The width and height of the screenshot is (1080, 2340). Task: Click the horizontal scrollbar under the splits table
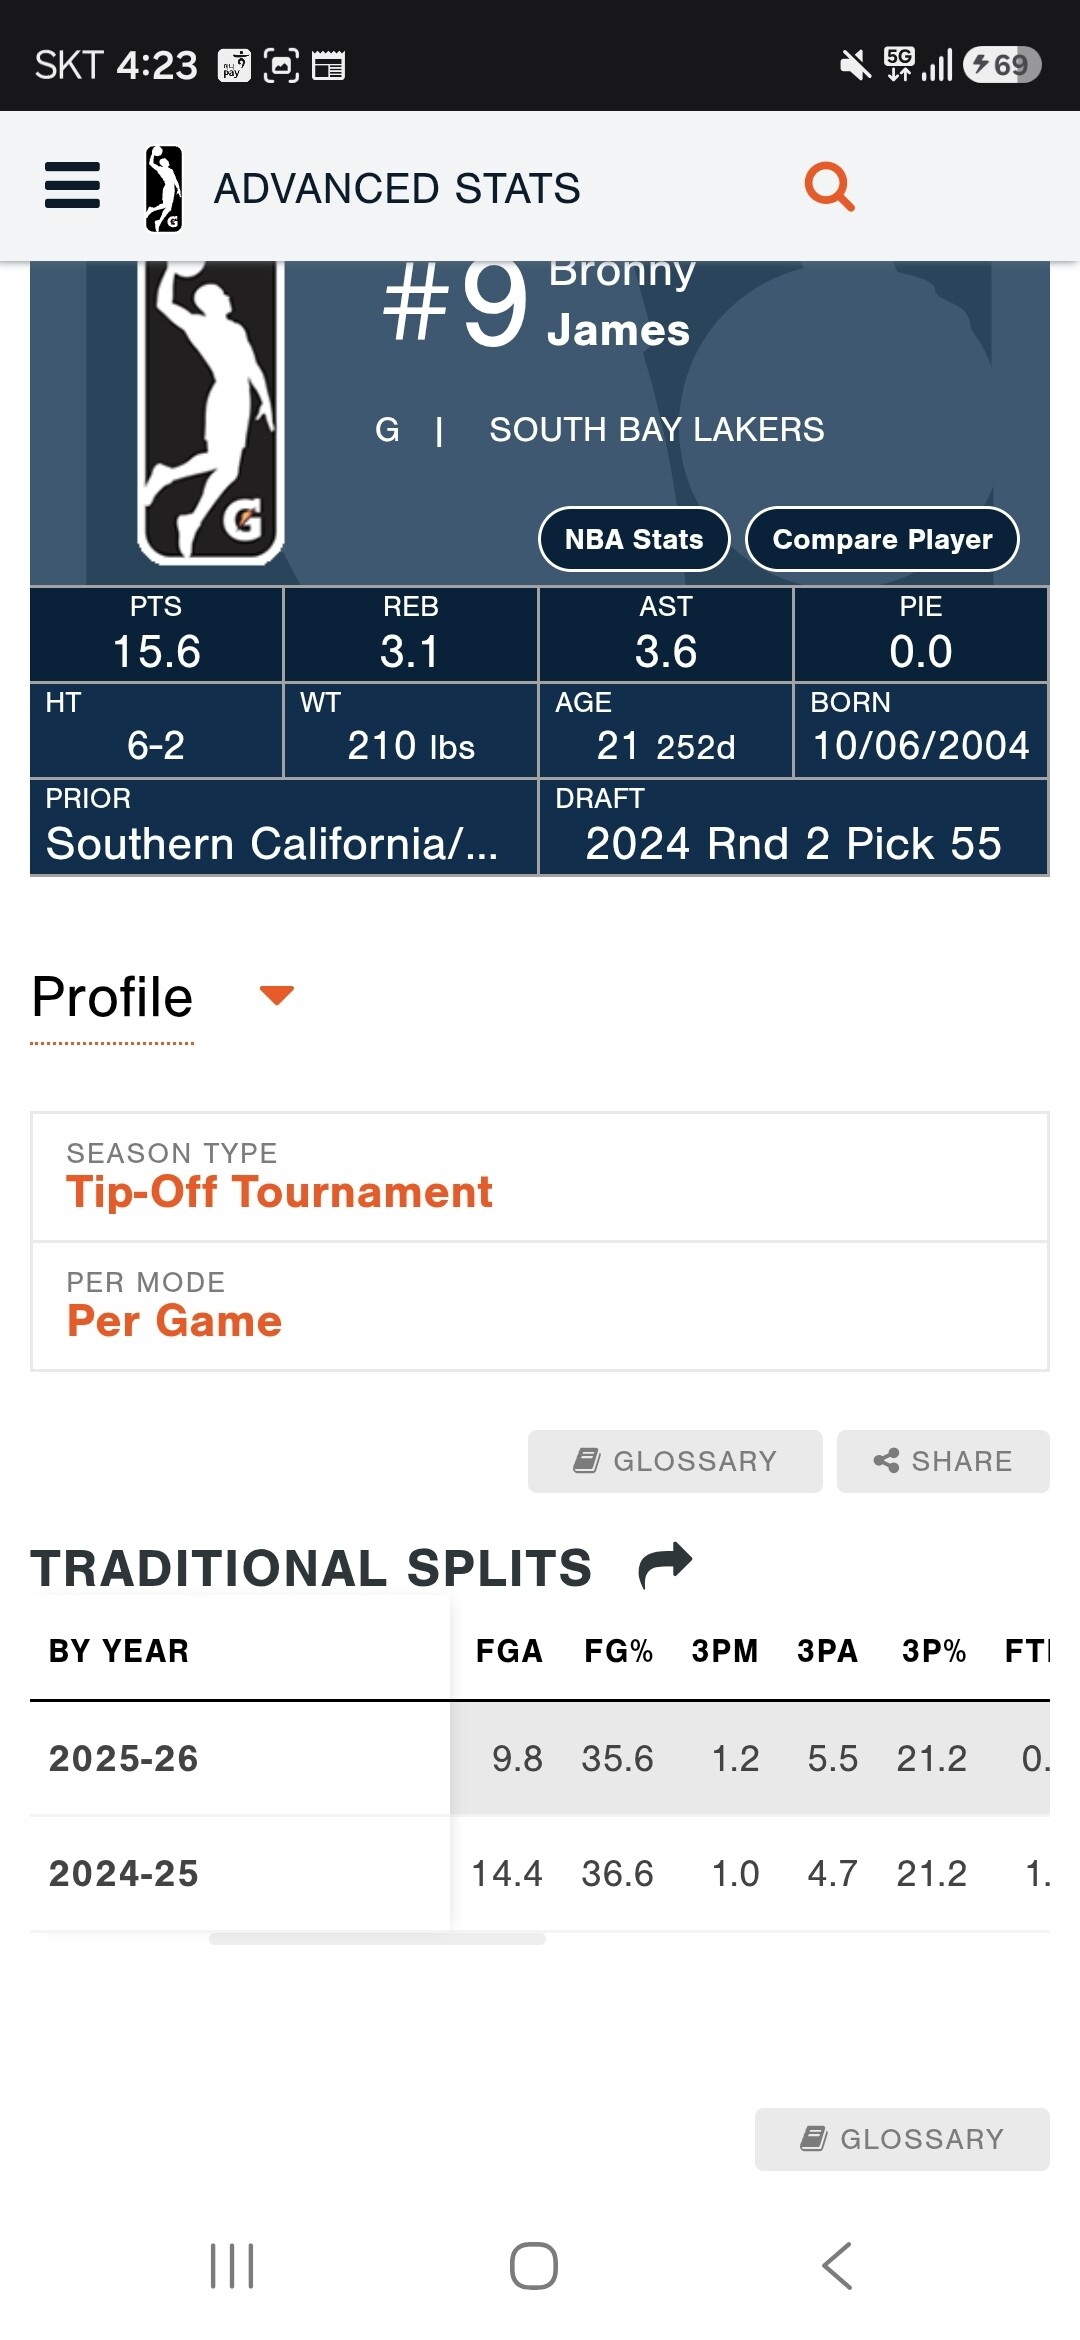tap(377, 1939)
